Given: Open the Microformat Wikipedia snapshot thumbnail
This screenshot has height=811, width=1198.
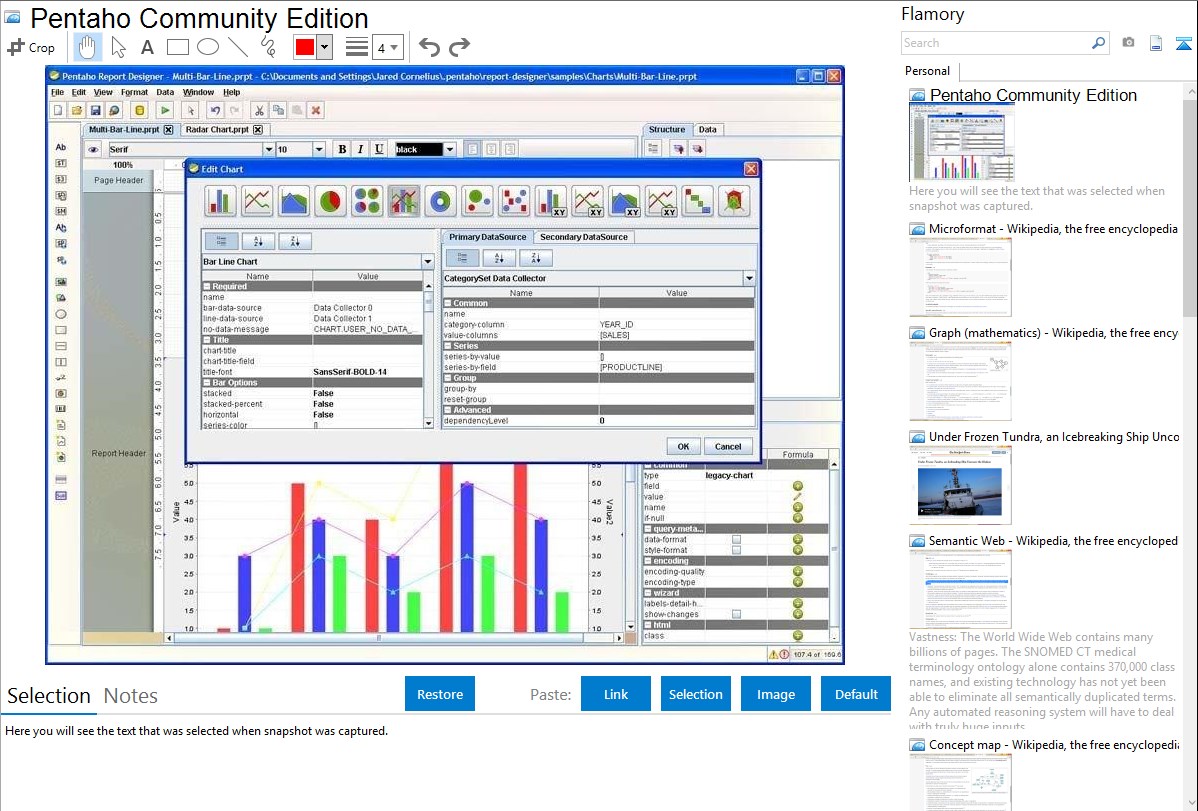Looking at the screenshot, I should pos(960,277).
